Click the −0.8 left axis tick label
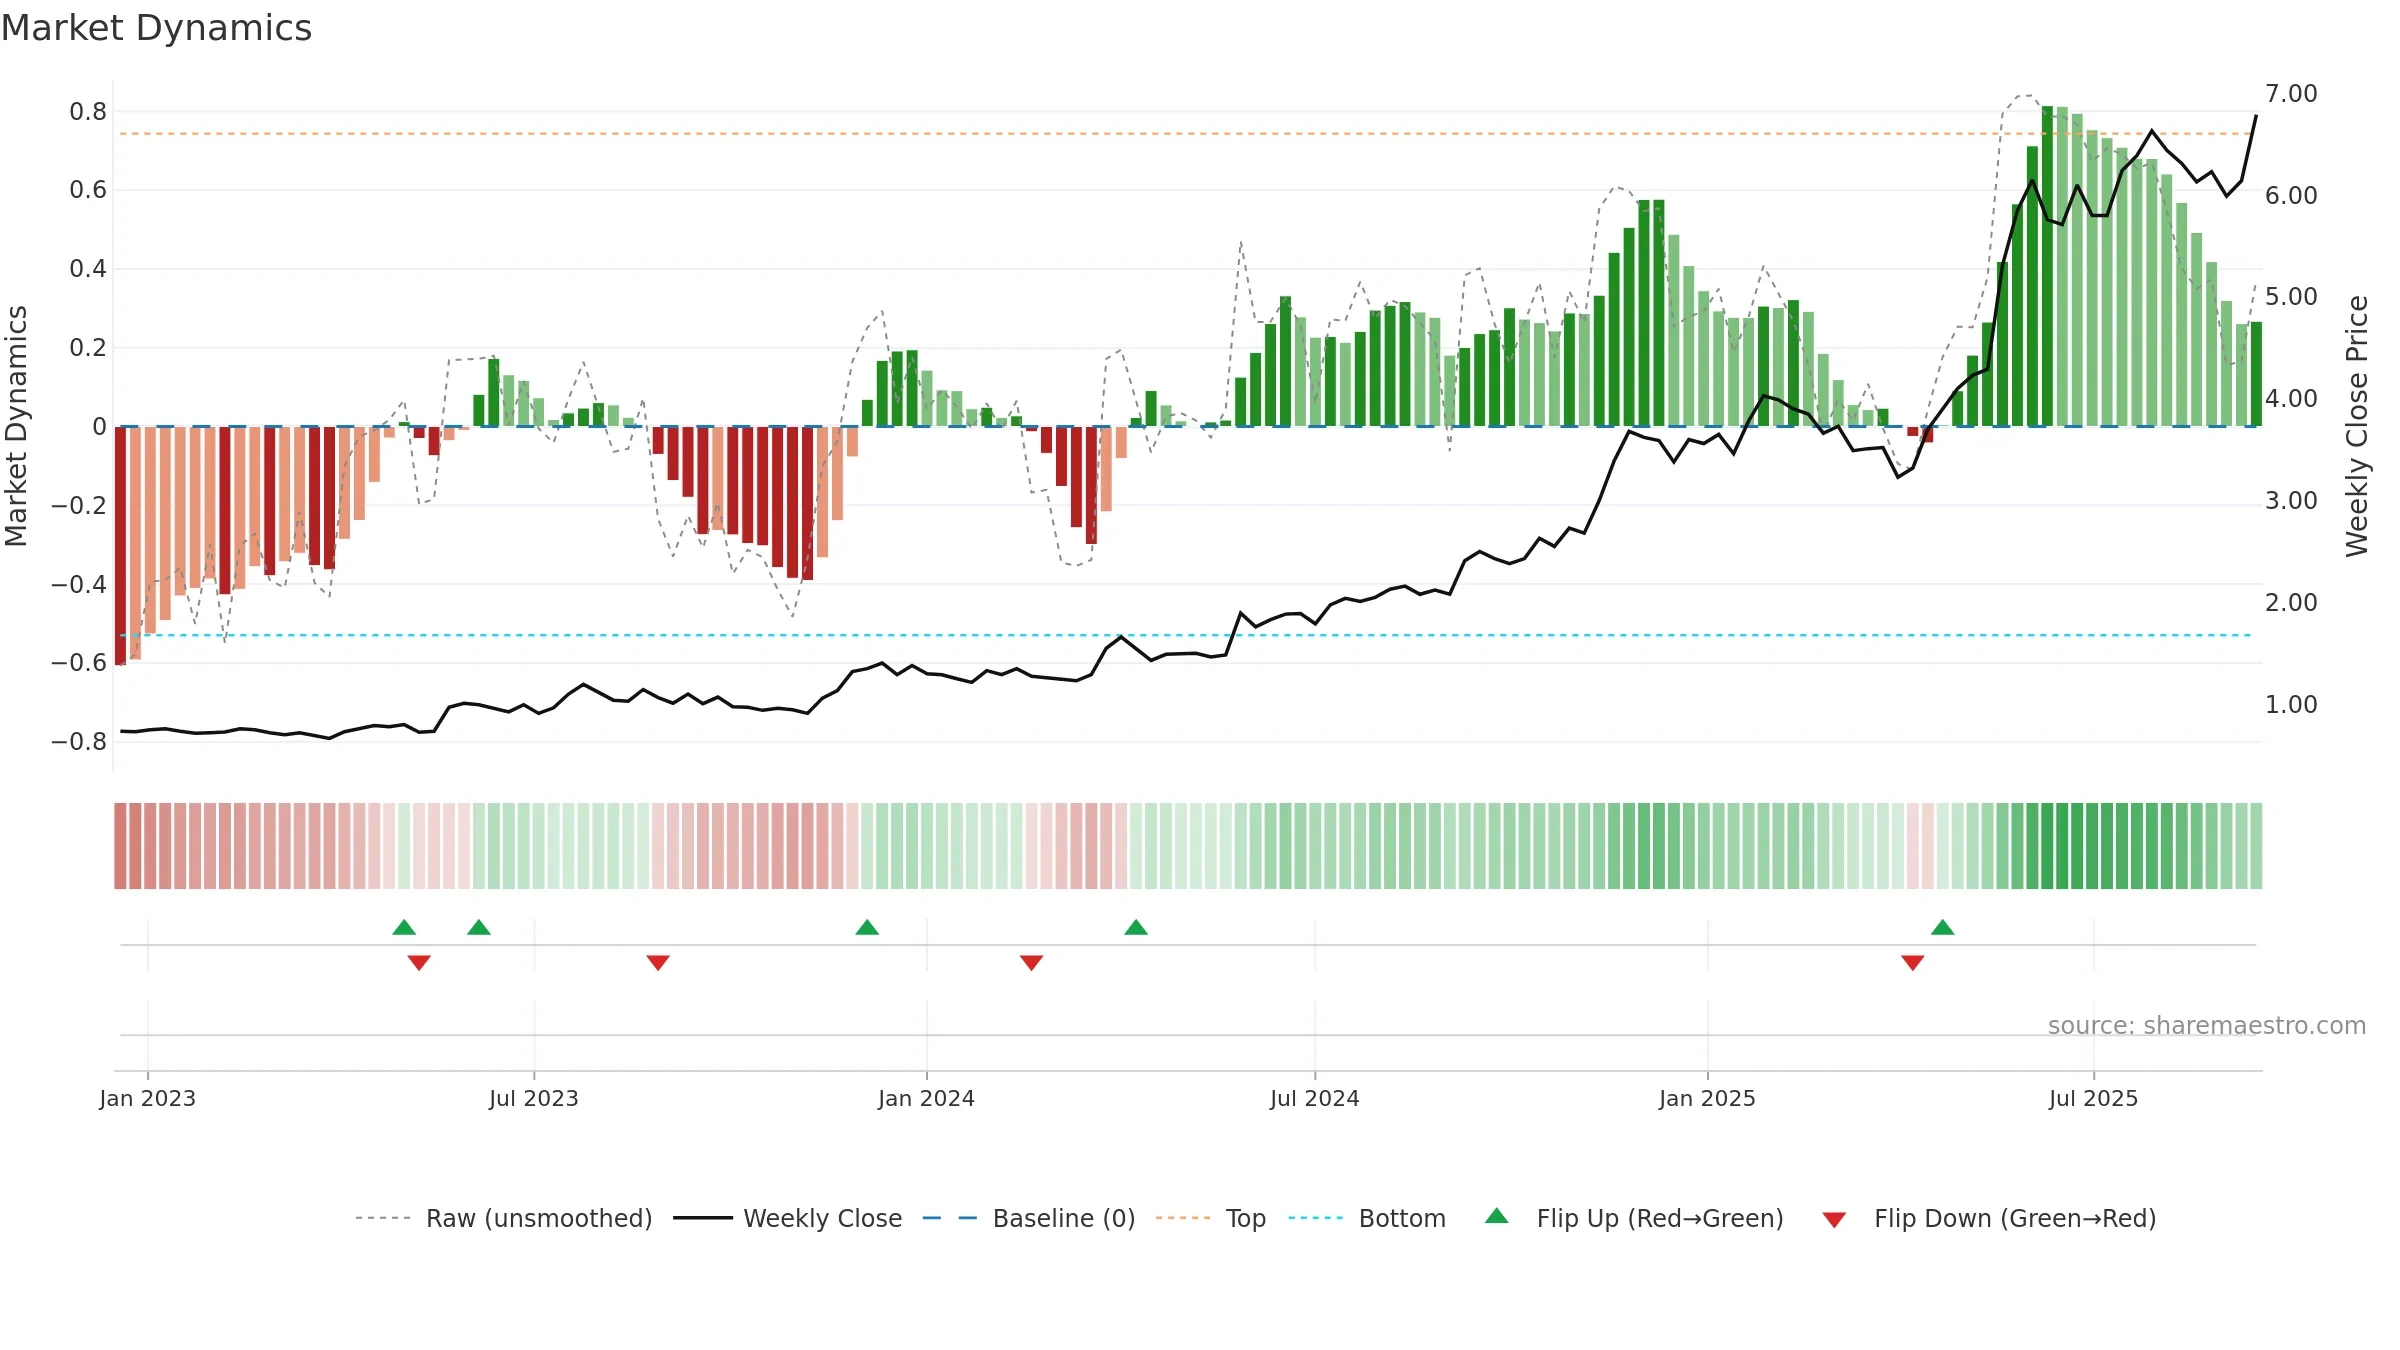The width and height of the screenshot is (2400, 1350). pos(79,741)
